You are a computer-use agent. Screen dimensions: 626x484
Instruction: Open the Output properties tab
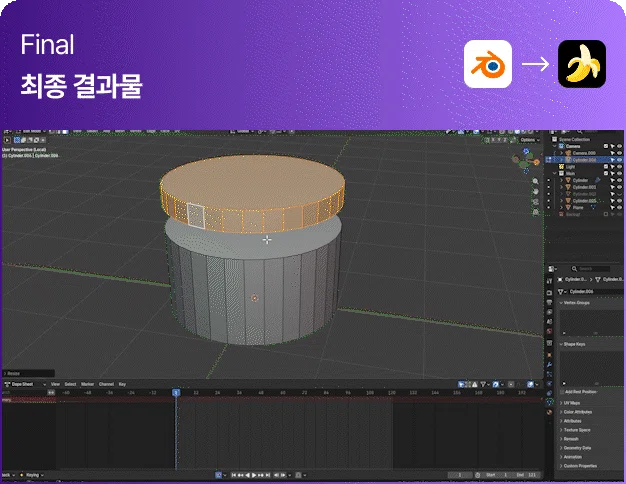(549, 302)
